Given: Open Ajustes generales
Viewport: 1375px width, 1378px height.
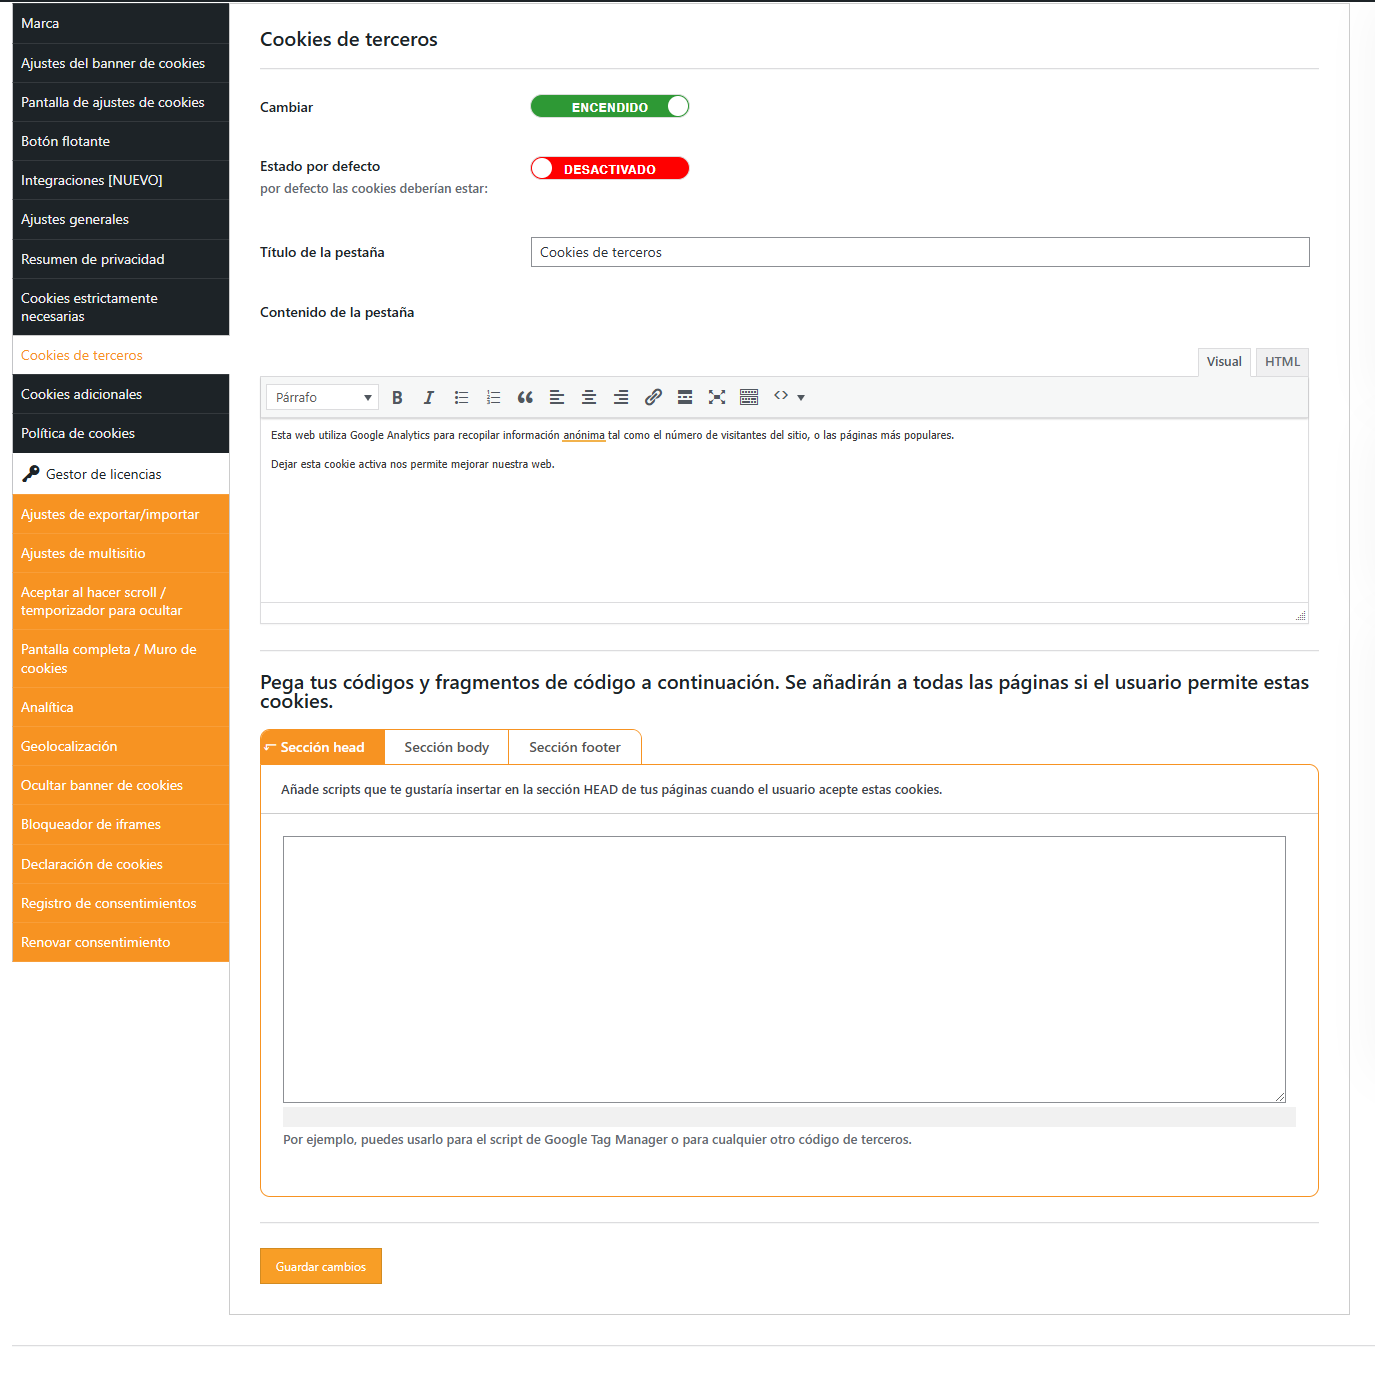Looking at the screenshot, I should click(x=121, y=219).
